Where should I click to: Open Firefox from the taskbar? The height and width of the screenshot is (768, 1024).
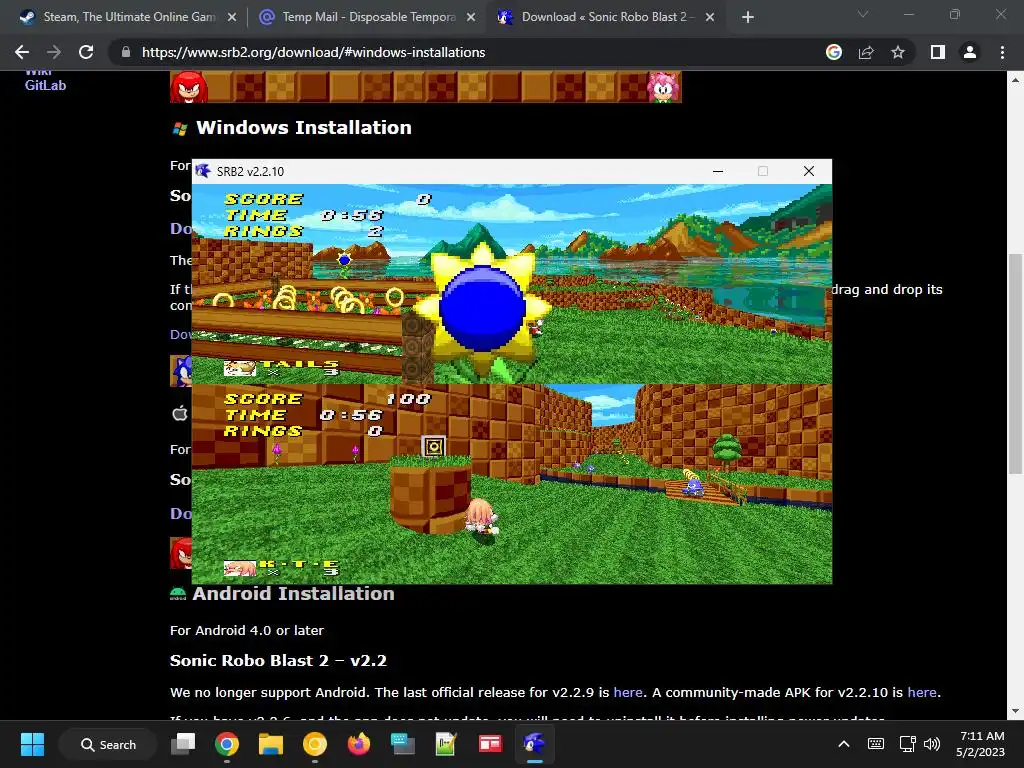point(359,744)
